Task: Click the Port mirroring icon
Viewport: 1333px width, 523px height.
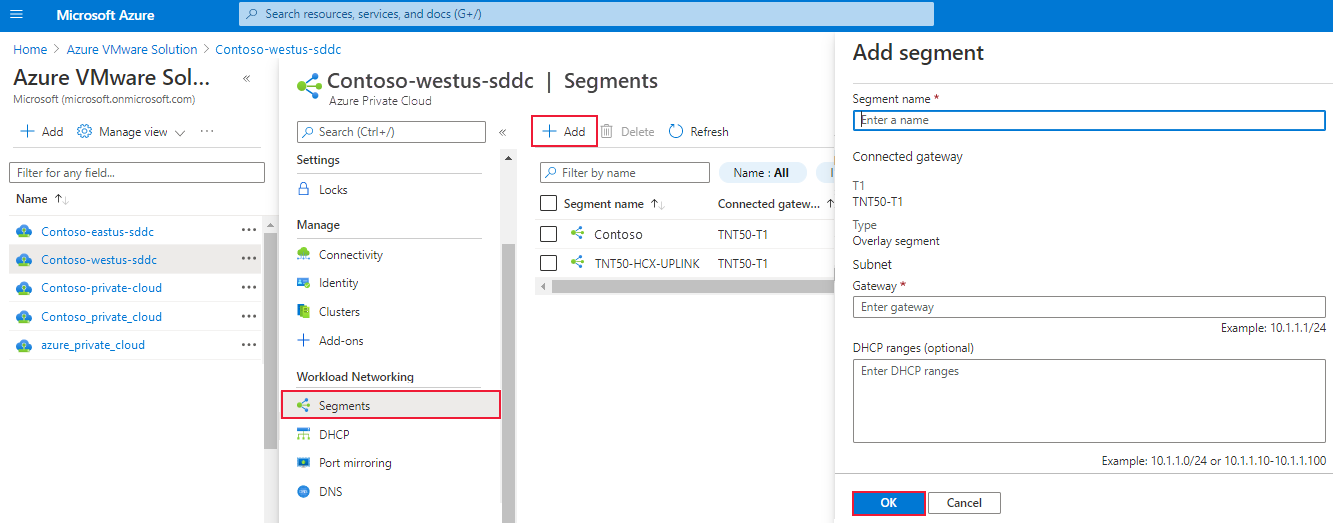Action: pyautogui.click(x=304, y=463)
